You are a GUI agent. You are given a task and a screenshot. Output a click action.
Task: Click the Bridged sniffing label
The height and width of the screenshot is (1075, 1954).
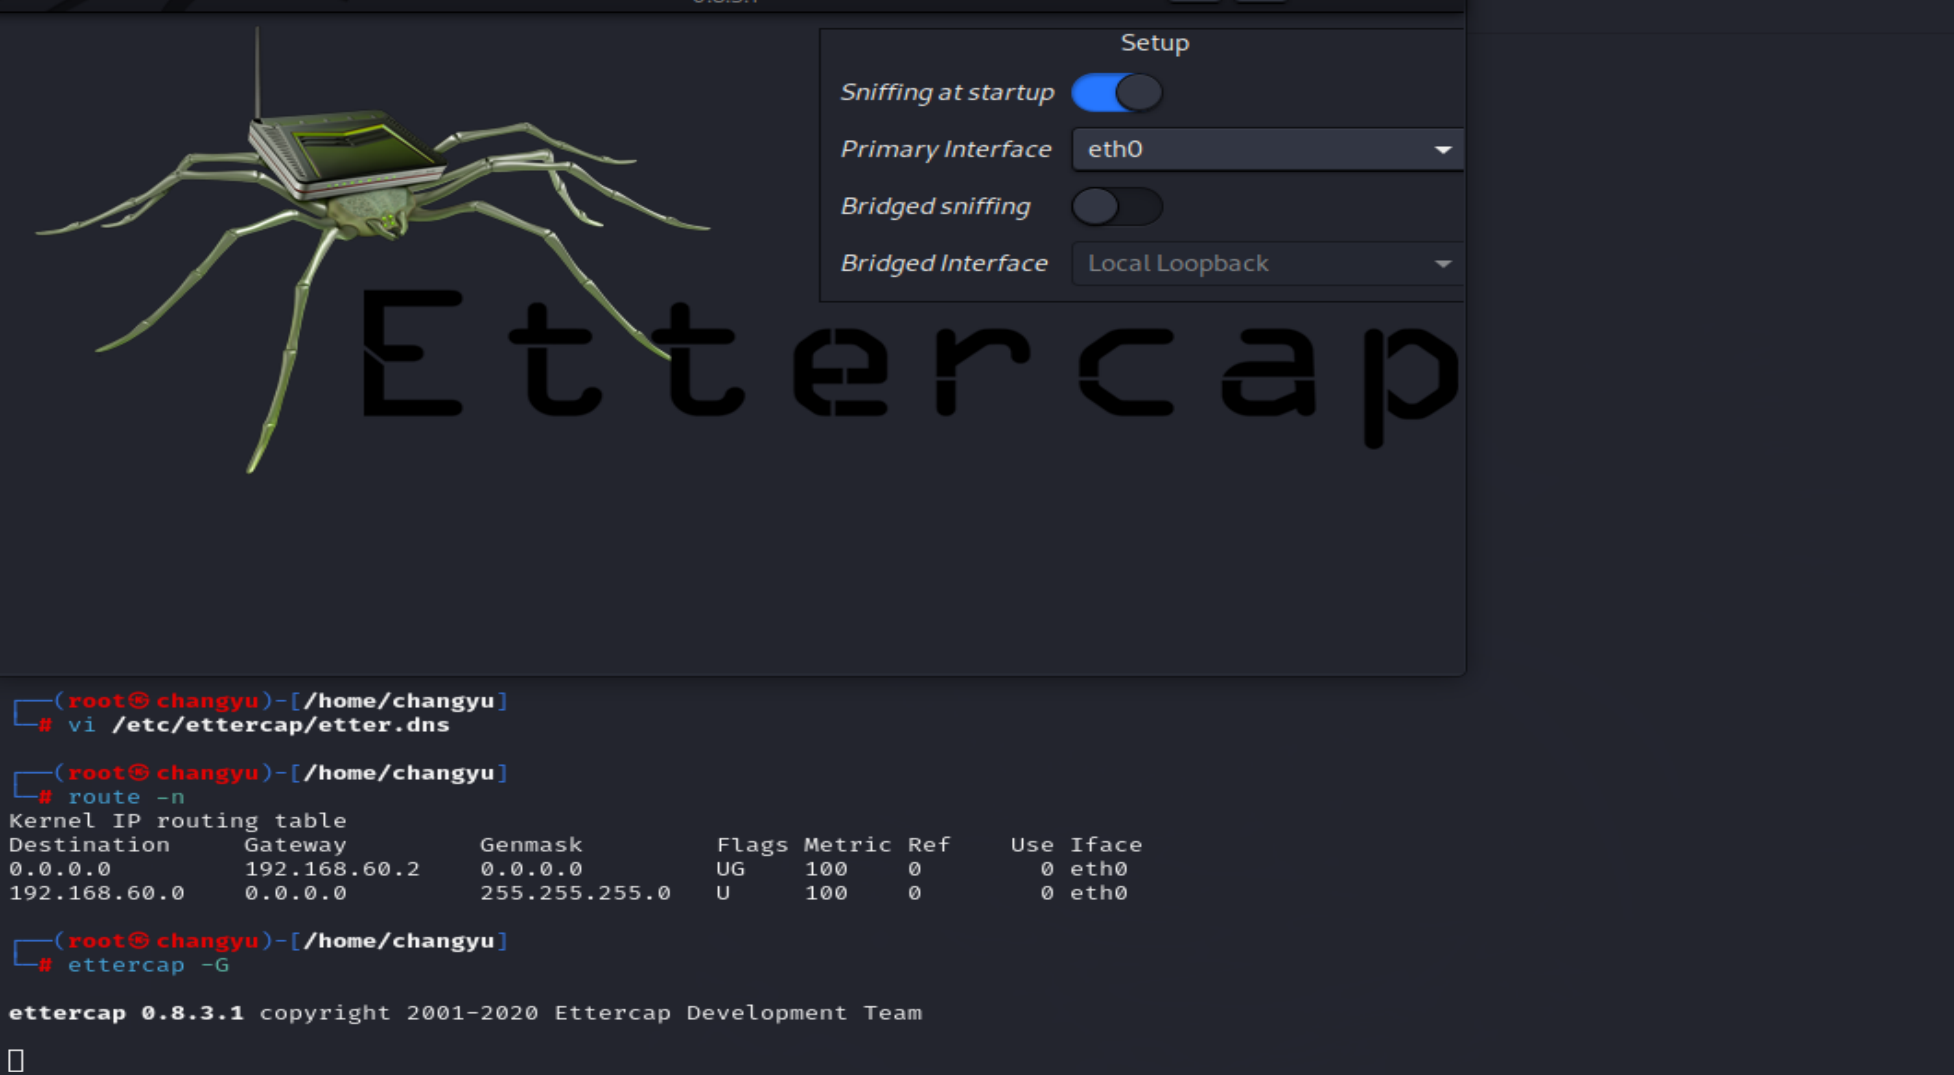click(935, 206)
